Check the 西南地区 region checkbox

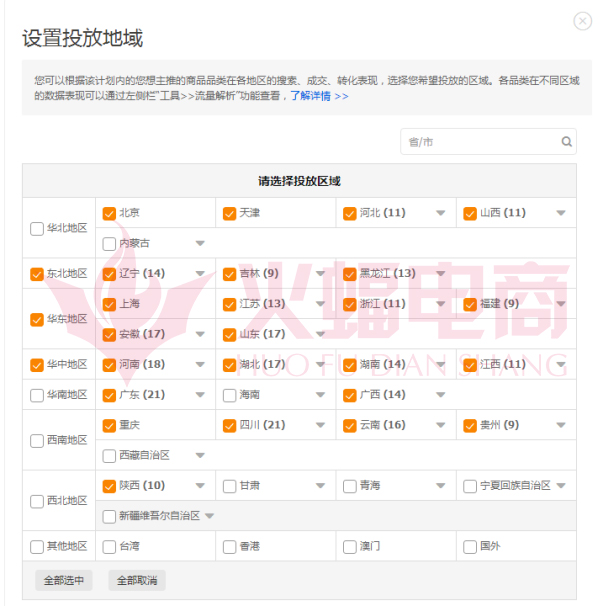(37, 441)
